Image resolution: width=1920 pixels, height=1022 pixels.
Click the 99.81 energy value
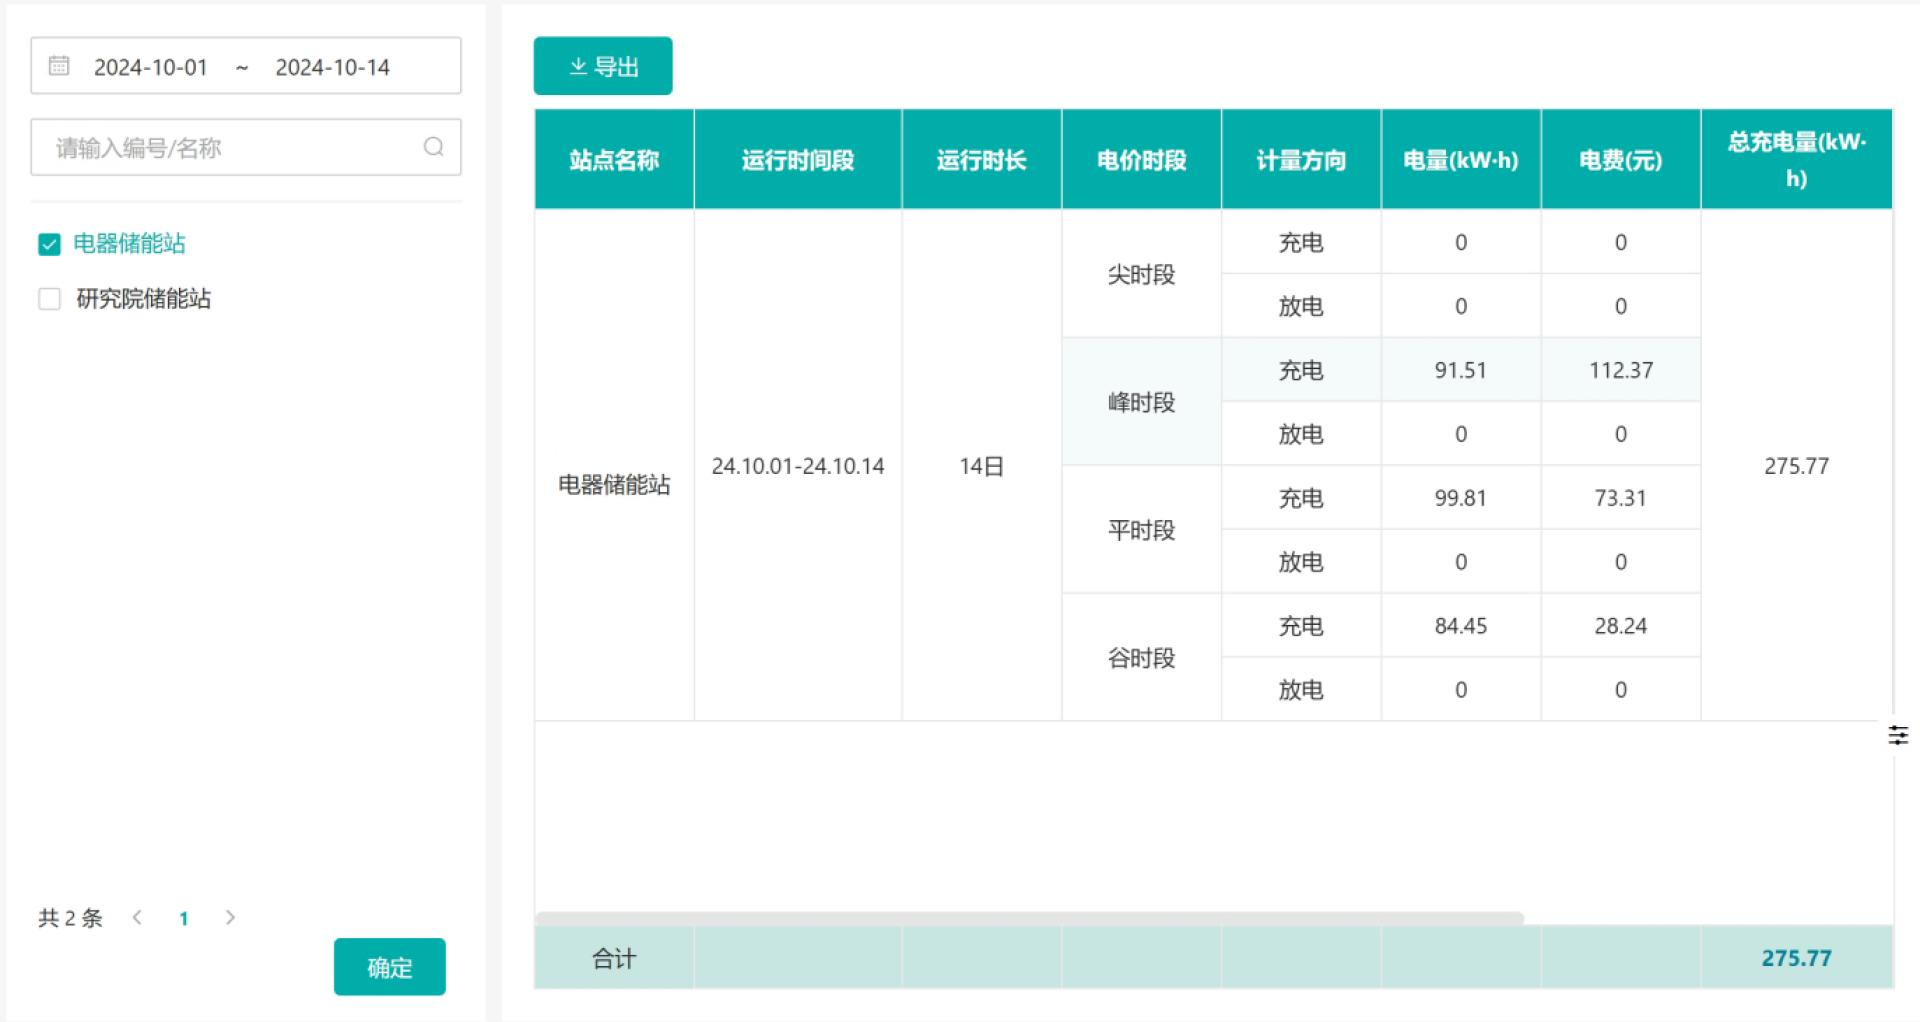pos(1461,498)
